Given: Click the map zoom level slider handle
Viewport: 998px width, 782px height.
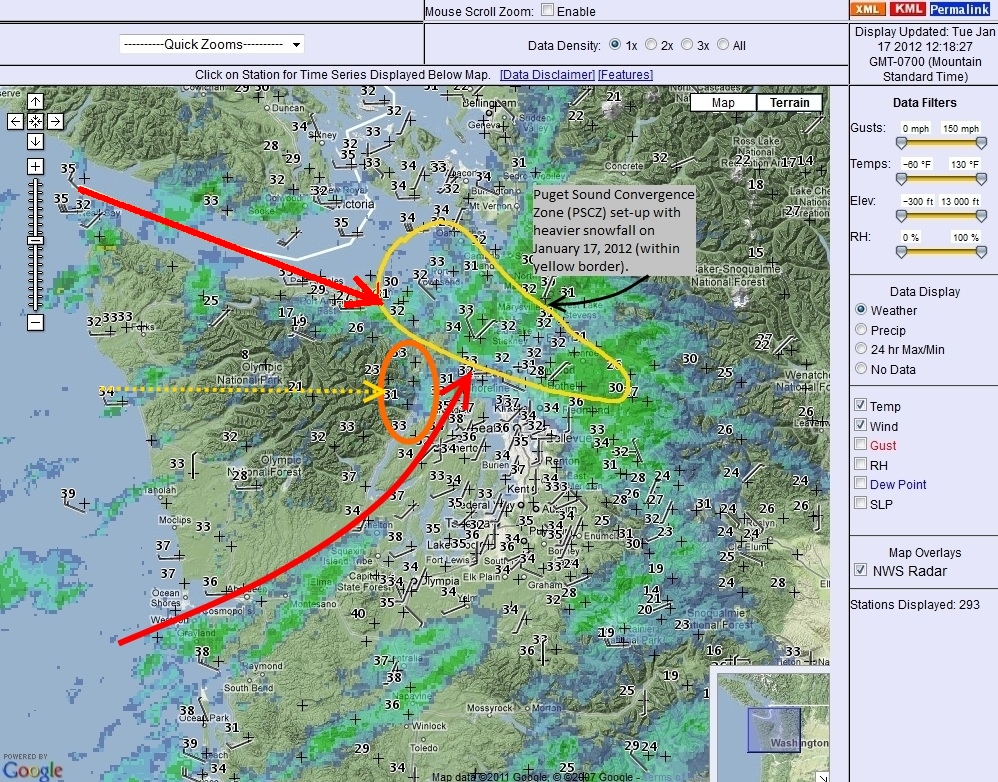Looking at the screenshot, I should pos(35,241).
